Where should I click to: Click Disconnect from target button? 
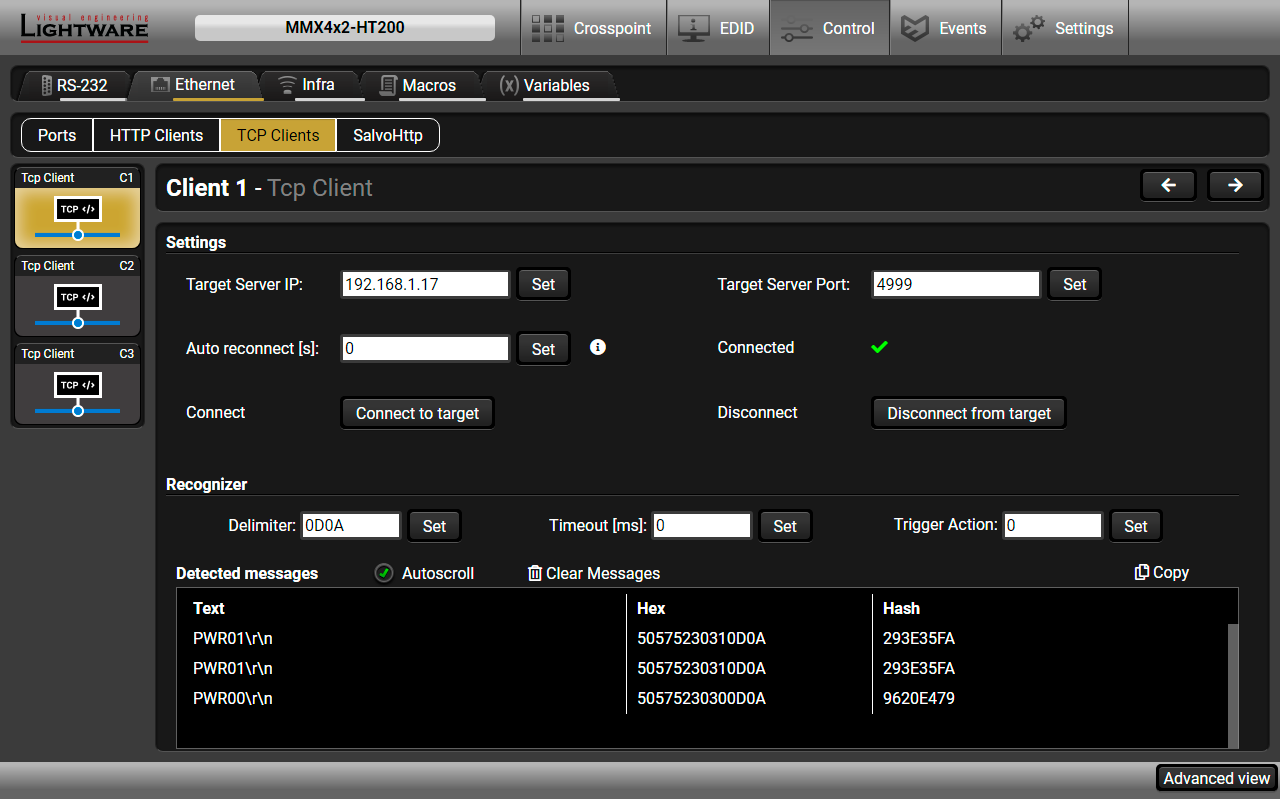(x=969, y=413)
